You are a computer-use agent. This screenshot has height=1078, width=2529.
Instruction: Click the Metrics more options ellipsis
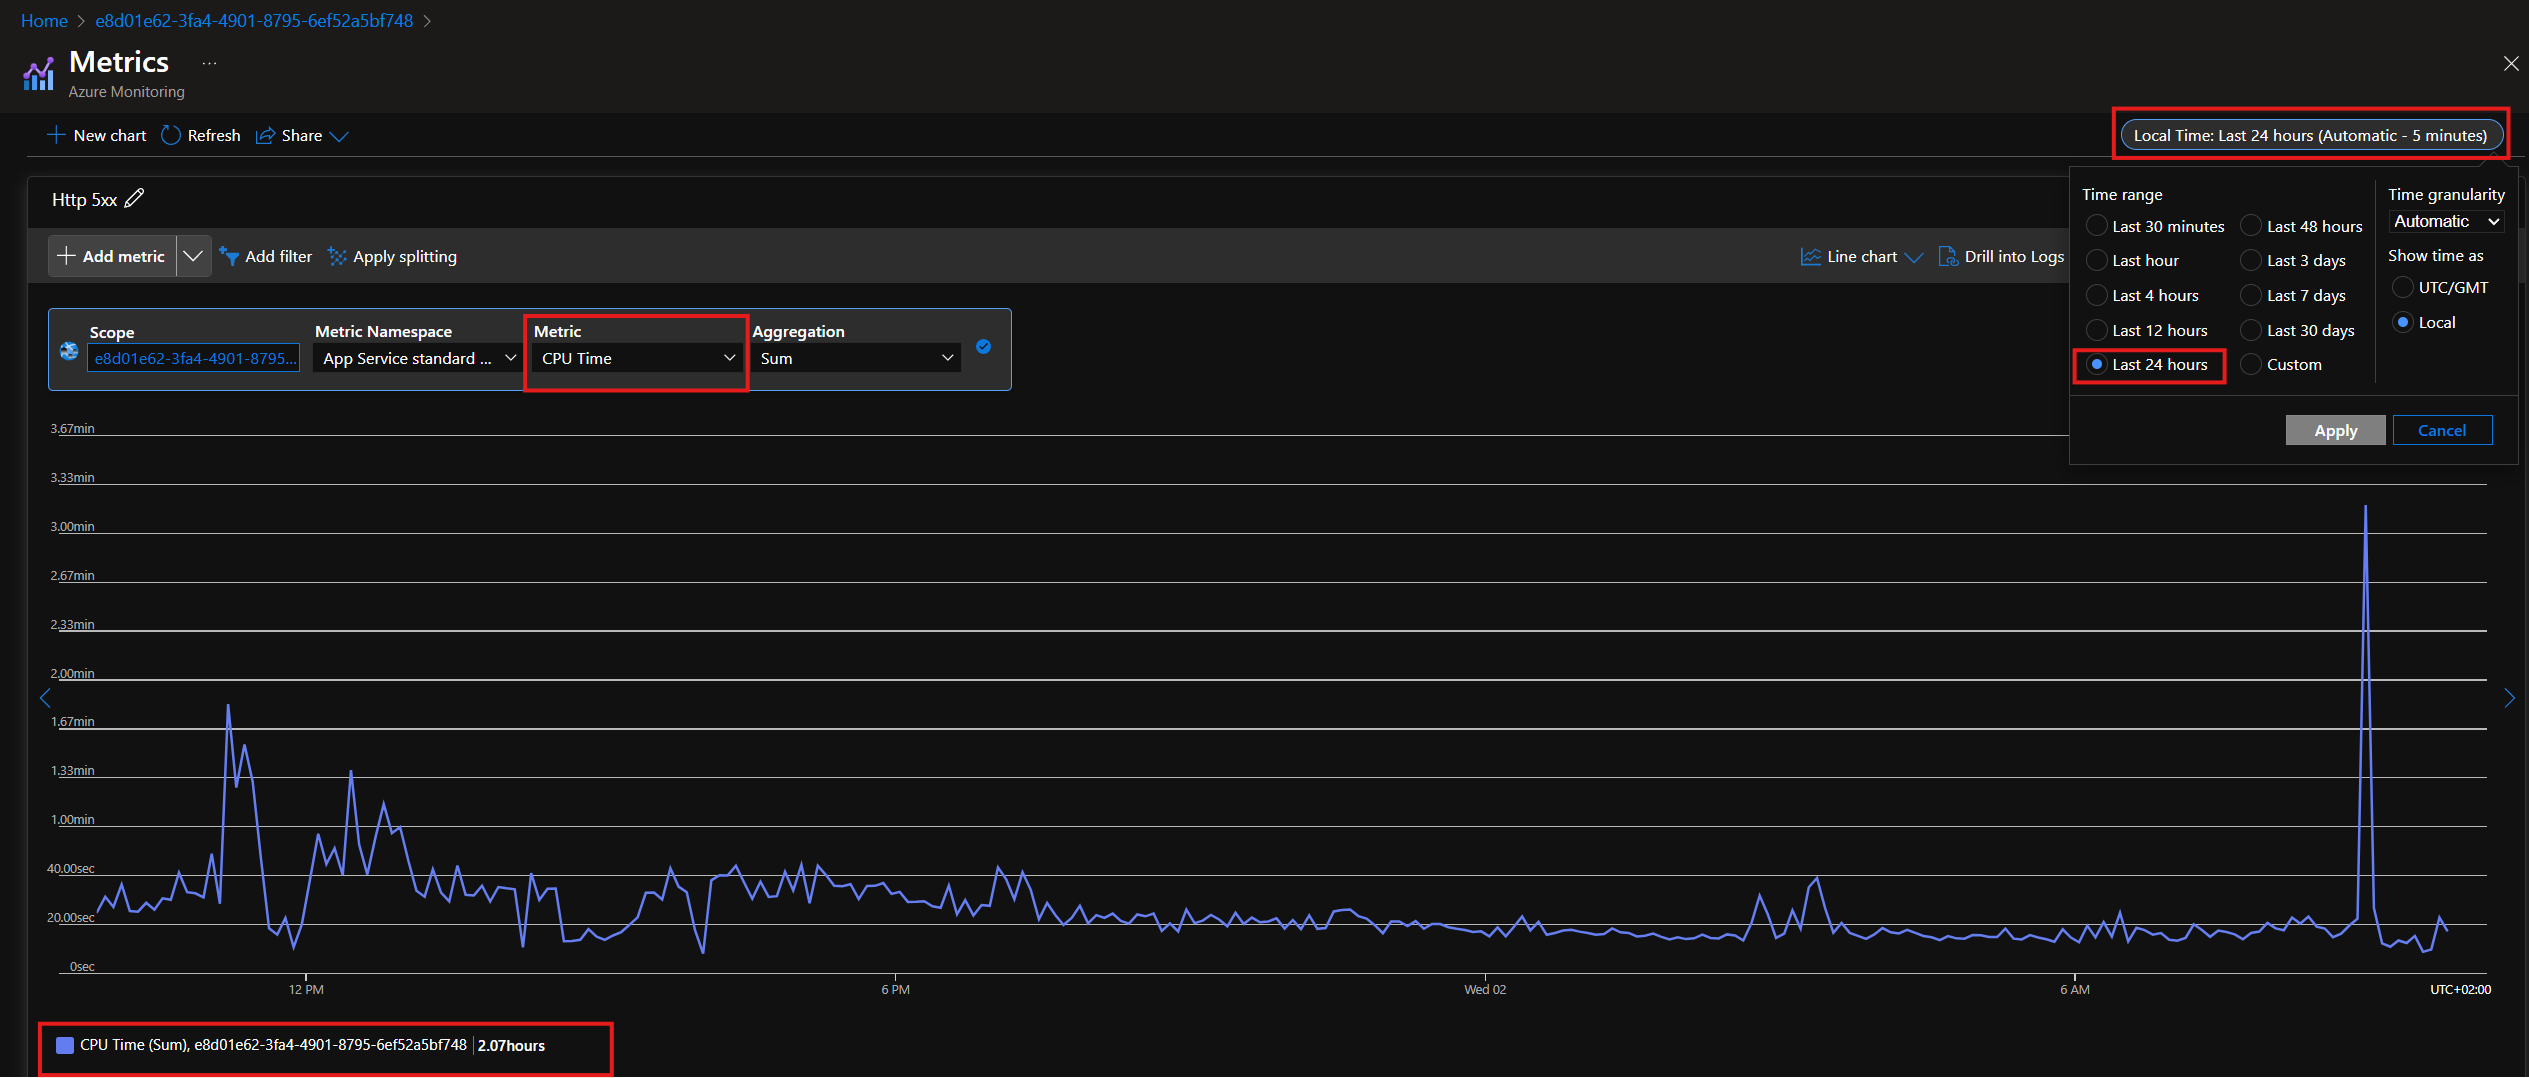tap(209, 63)
